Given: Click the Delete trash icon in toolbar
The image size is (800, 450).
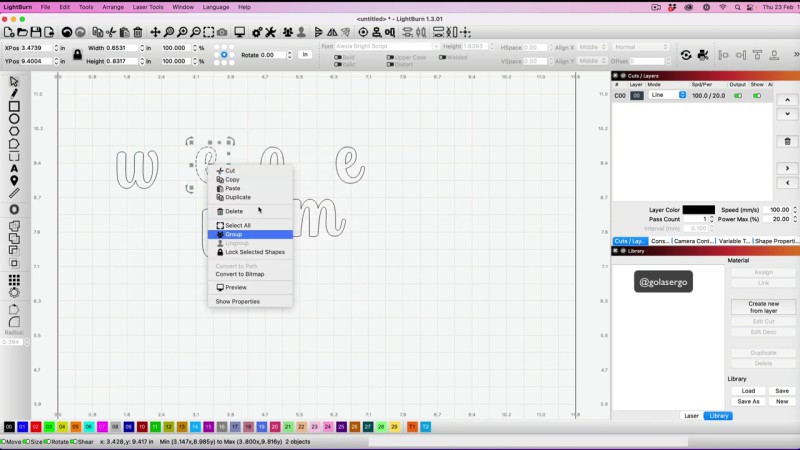Looking at the screenshot, I should 138,33.
